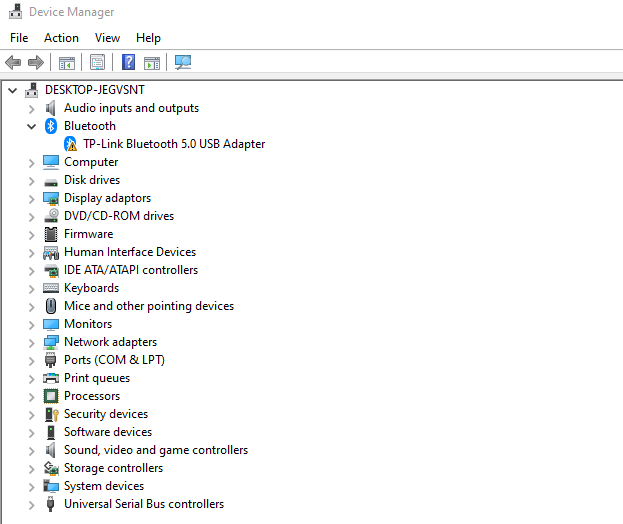
Task: Click the Storage controllers icon
Action: [x=51, y=468]
